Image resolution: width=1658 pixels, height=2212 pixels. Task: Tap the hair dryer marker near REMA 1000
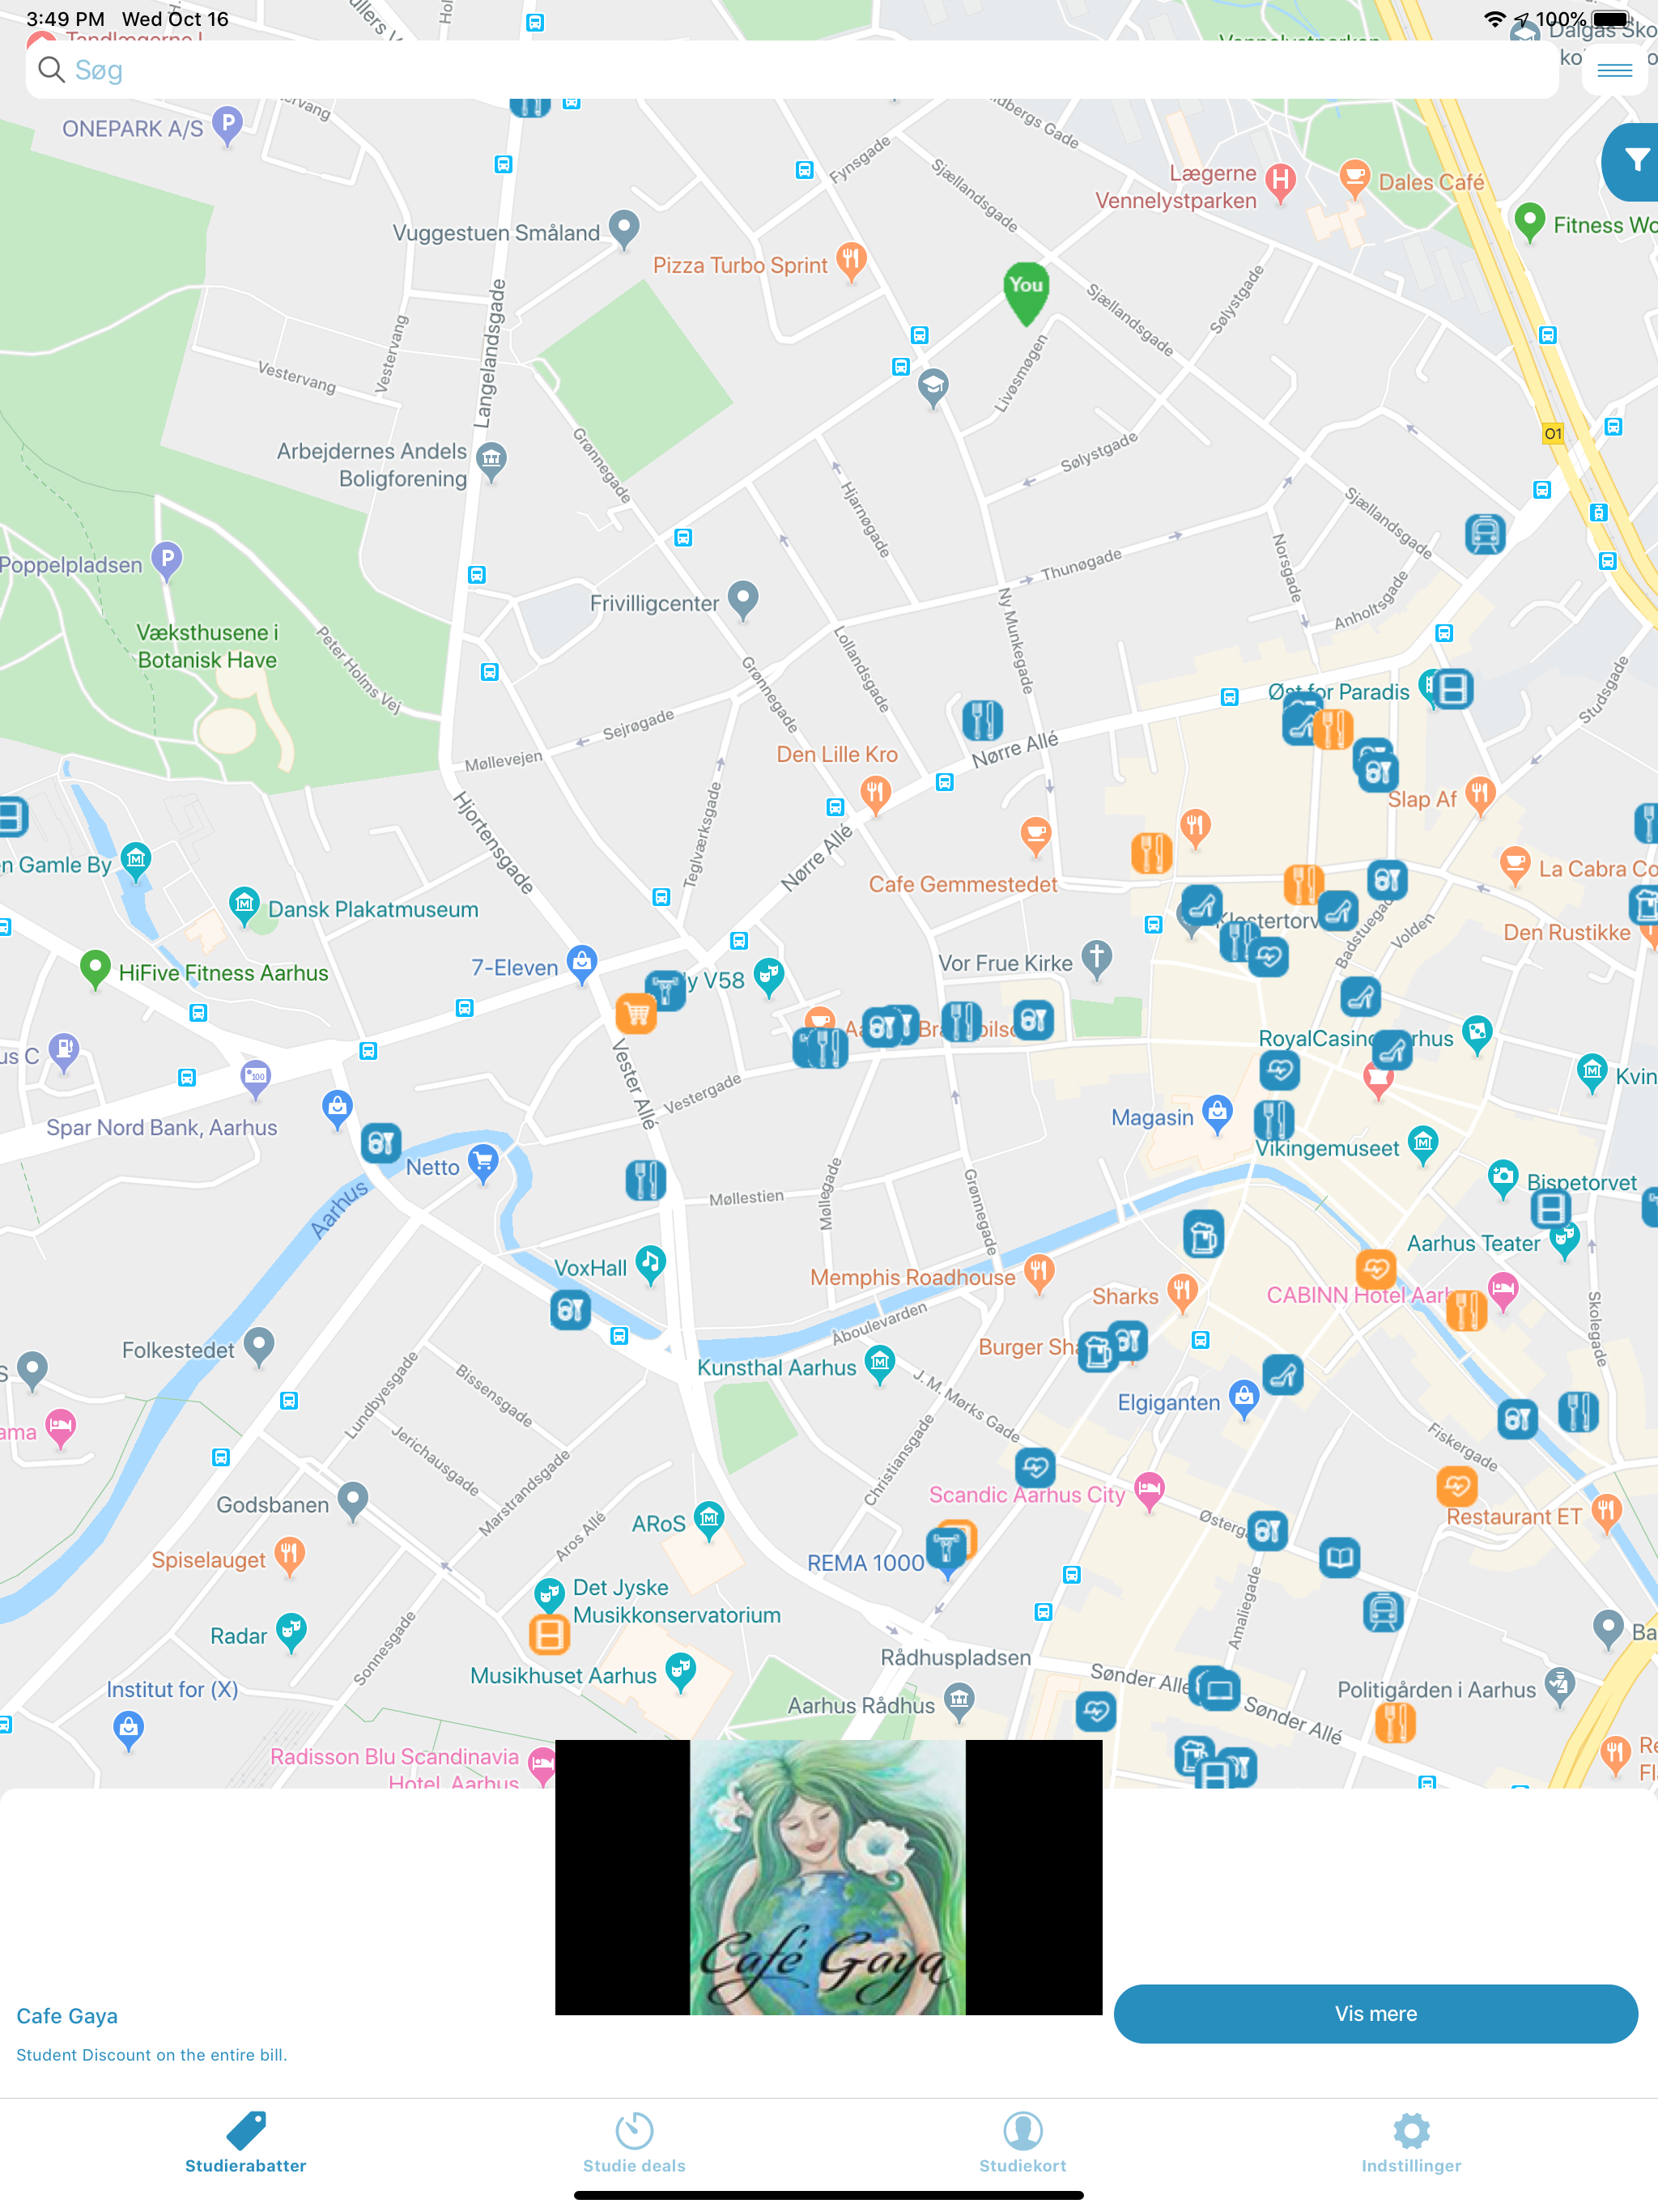[945, 1547]
